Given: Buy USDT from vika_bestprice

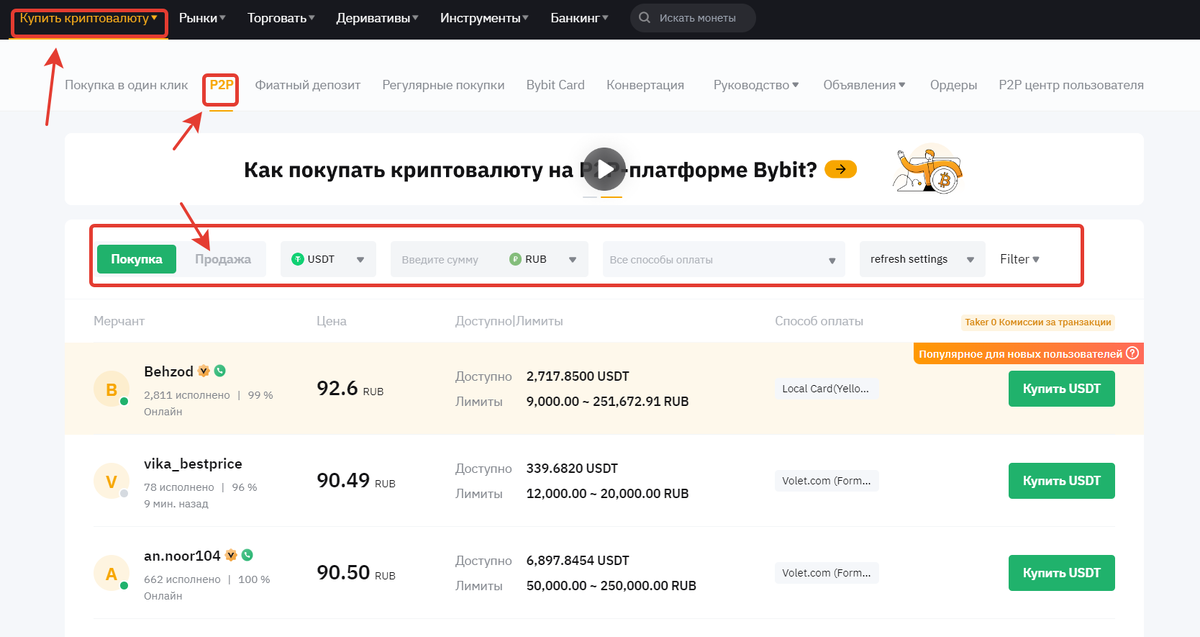Looking at the screenshot, I should pyautogui.click(x=1061, y=481).
